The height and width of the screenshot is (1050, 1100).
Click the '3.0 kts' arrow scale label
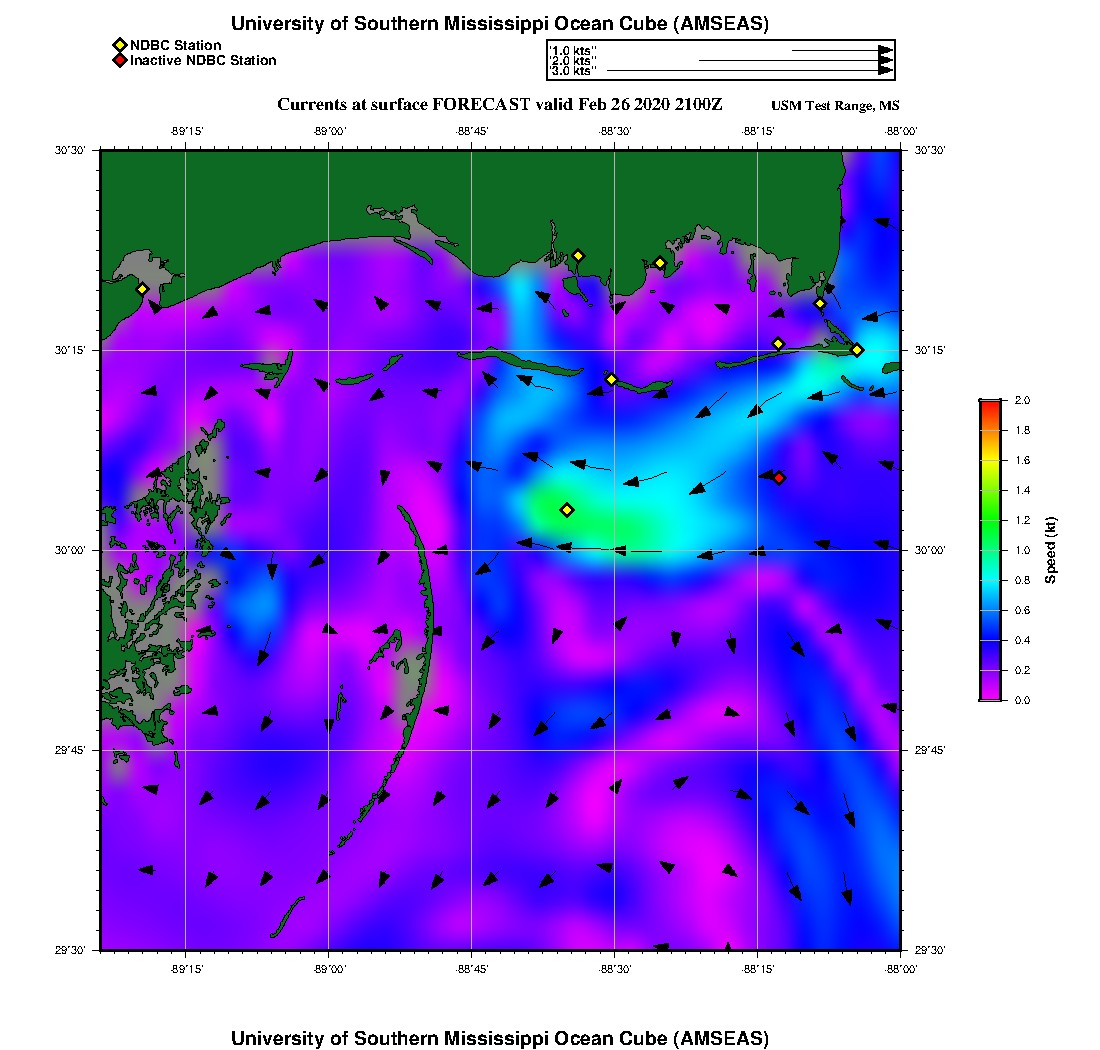[x=572, y=70]
